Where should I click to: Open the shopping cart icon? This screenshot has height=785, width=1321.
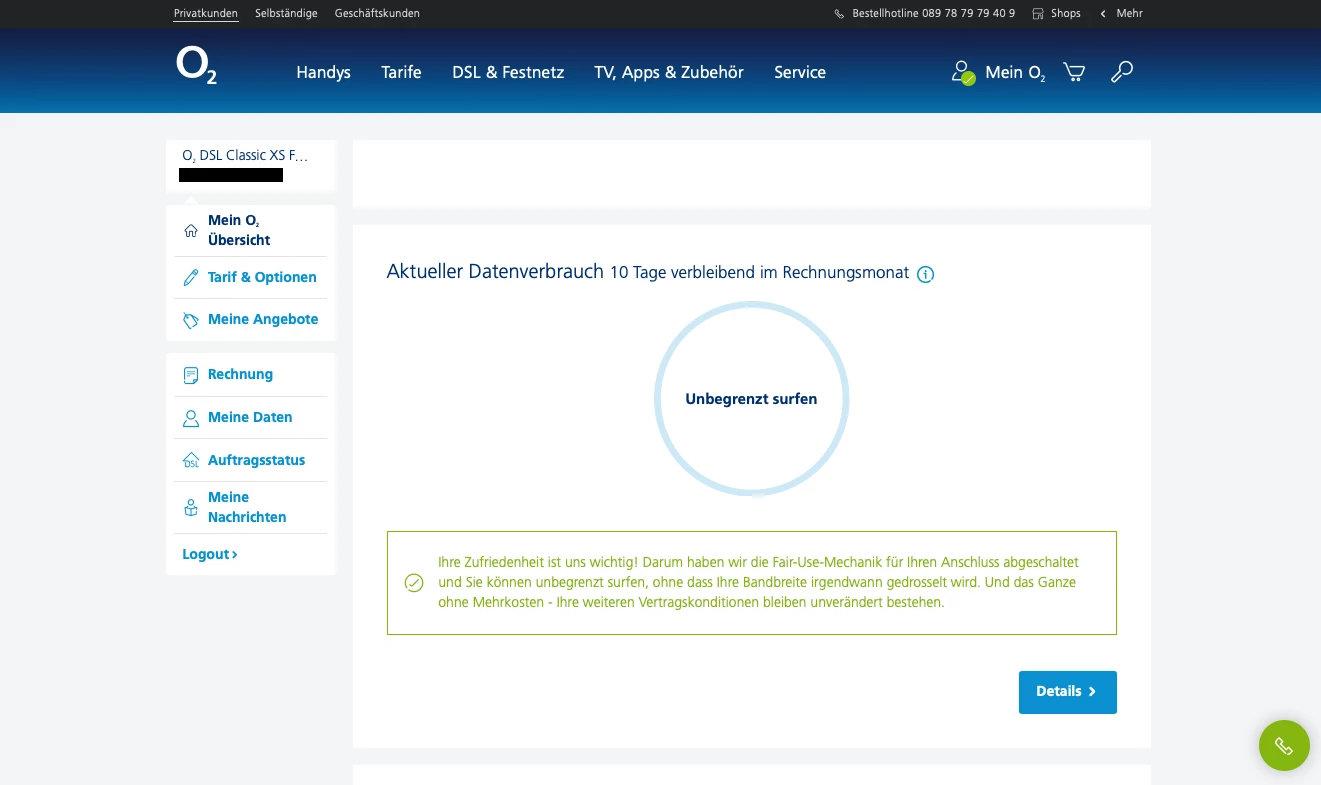[x=1074, y=72]
